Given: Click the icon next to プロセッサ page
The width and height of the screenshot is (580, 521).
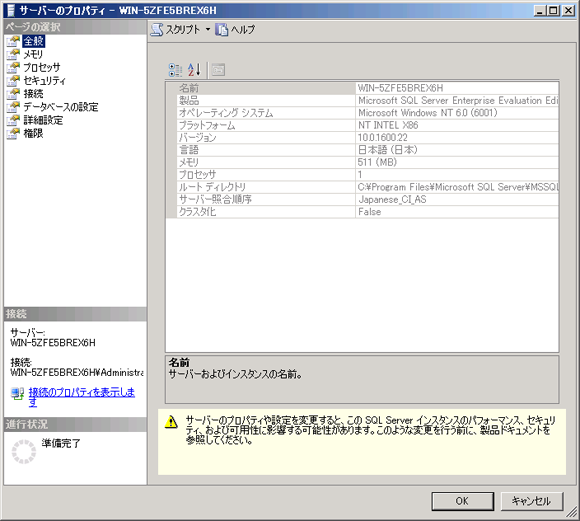Looking at the screenshot, I should pyautogui.click(x=13, y=67).
